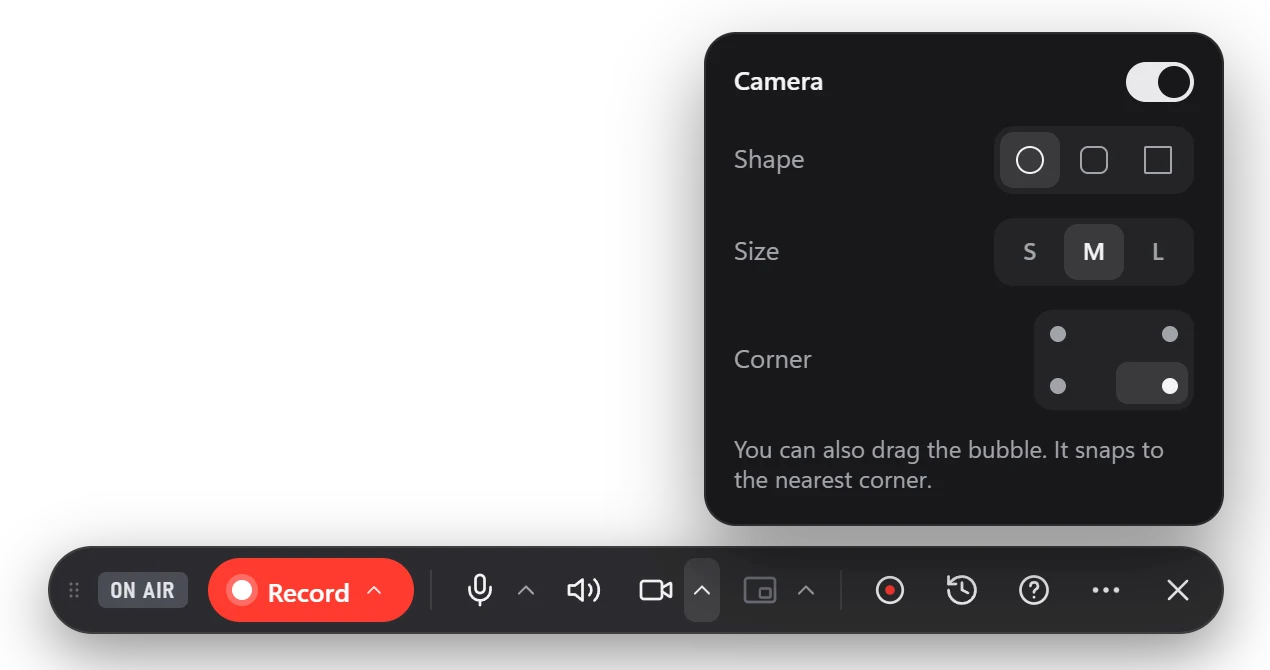Click the 'Camera' panel heading
Screen dimensions: 1270x670
(x=778, y=82)
